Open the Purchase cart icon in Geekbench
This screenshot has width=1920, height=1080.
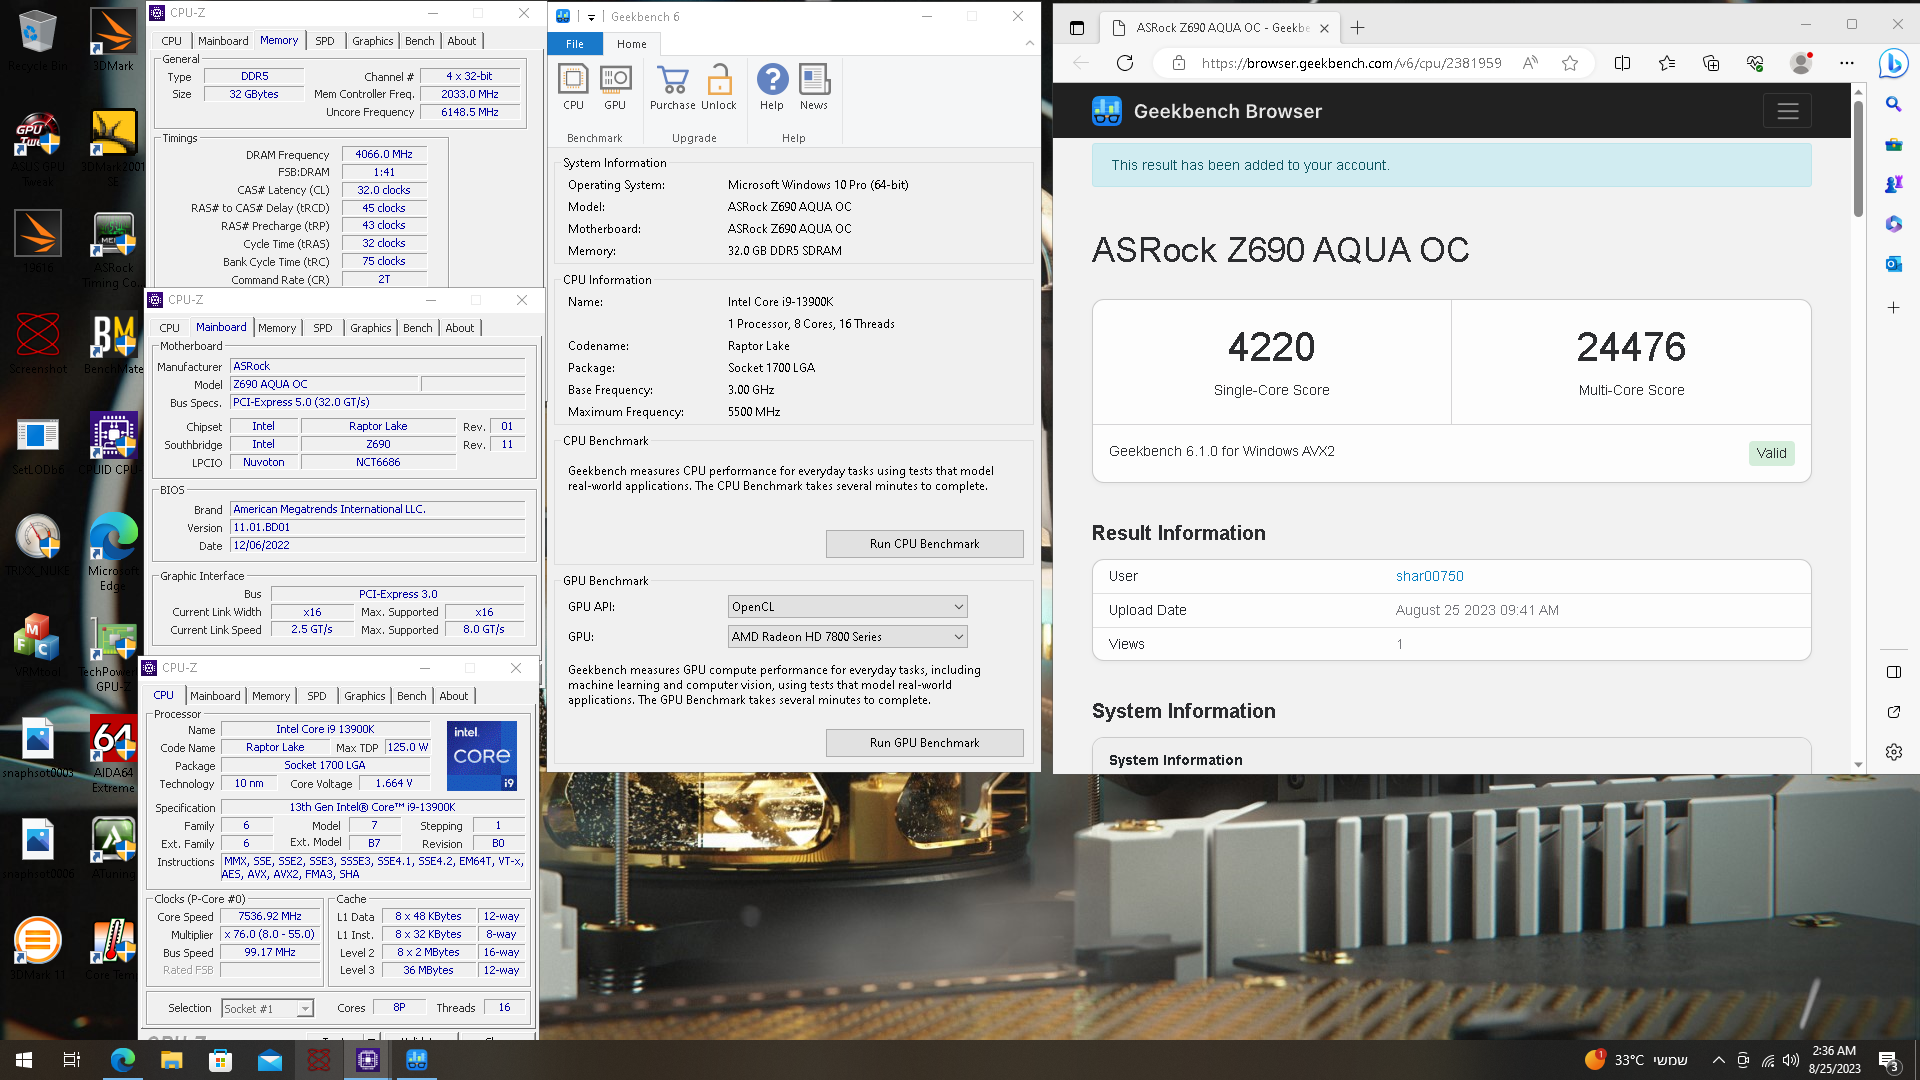click(x=672, y=87)
